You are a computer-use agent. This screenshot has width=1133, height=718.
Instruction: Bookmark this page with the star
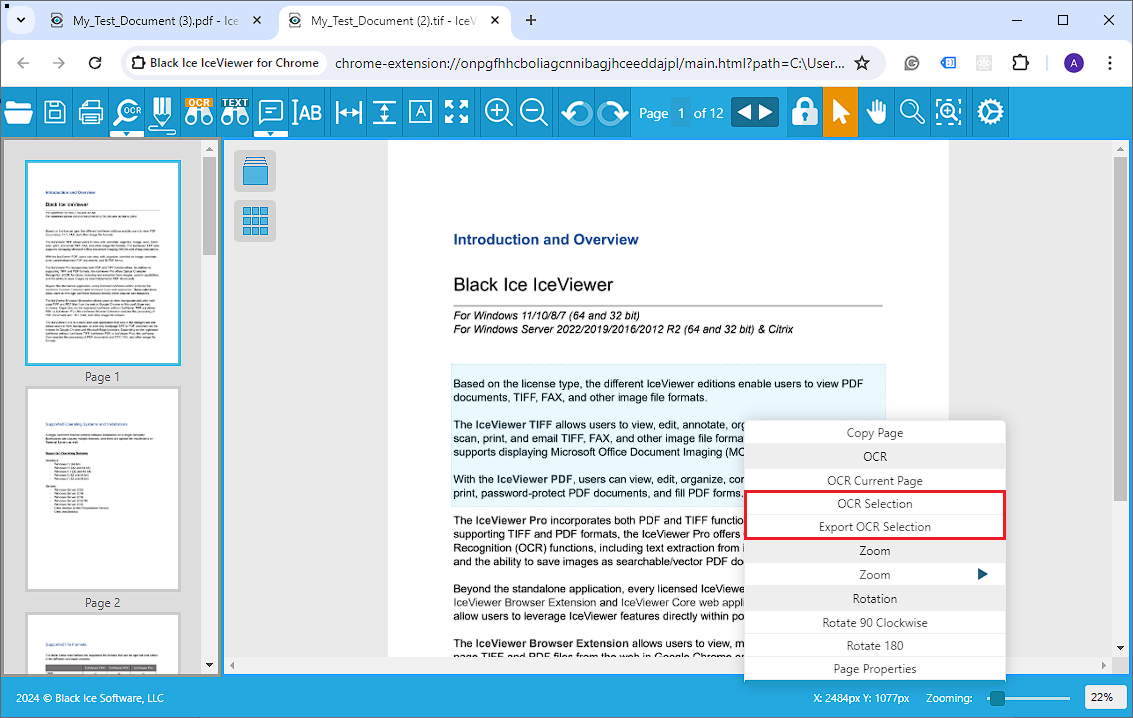[861, 63]
